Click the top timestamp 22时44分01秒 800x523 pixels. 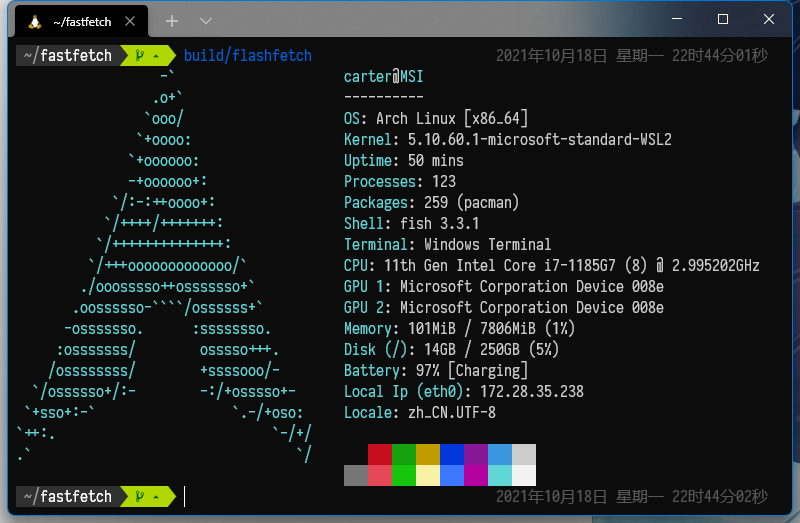pyautogui.click(x=719, y=55)
